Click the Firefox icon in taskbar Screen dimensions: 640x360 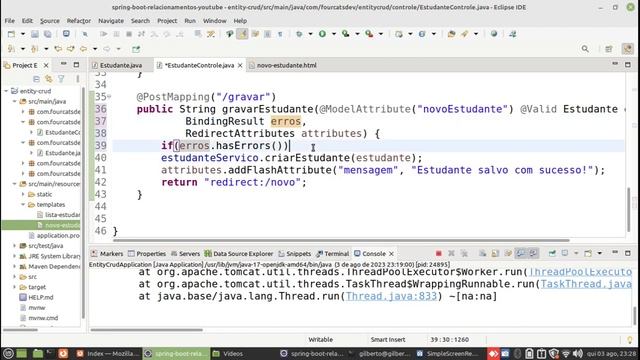[63, 353]
